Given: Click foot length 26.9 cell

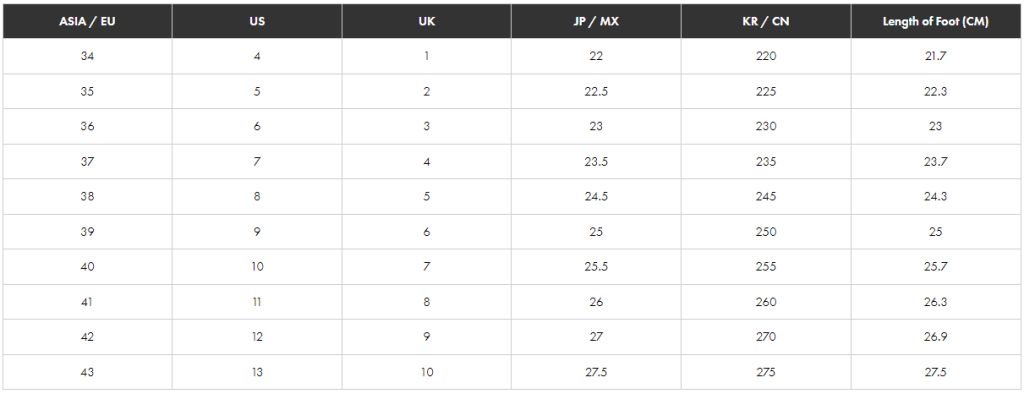Looking at the screenshot, I should point(936,337).
